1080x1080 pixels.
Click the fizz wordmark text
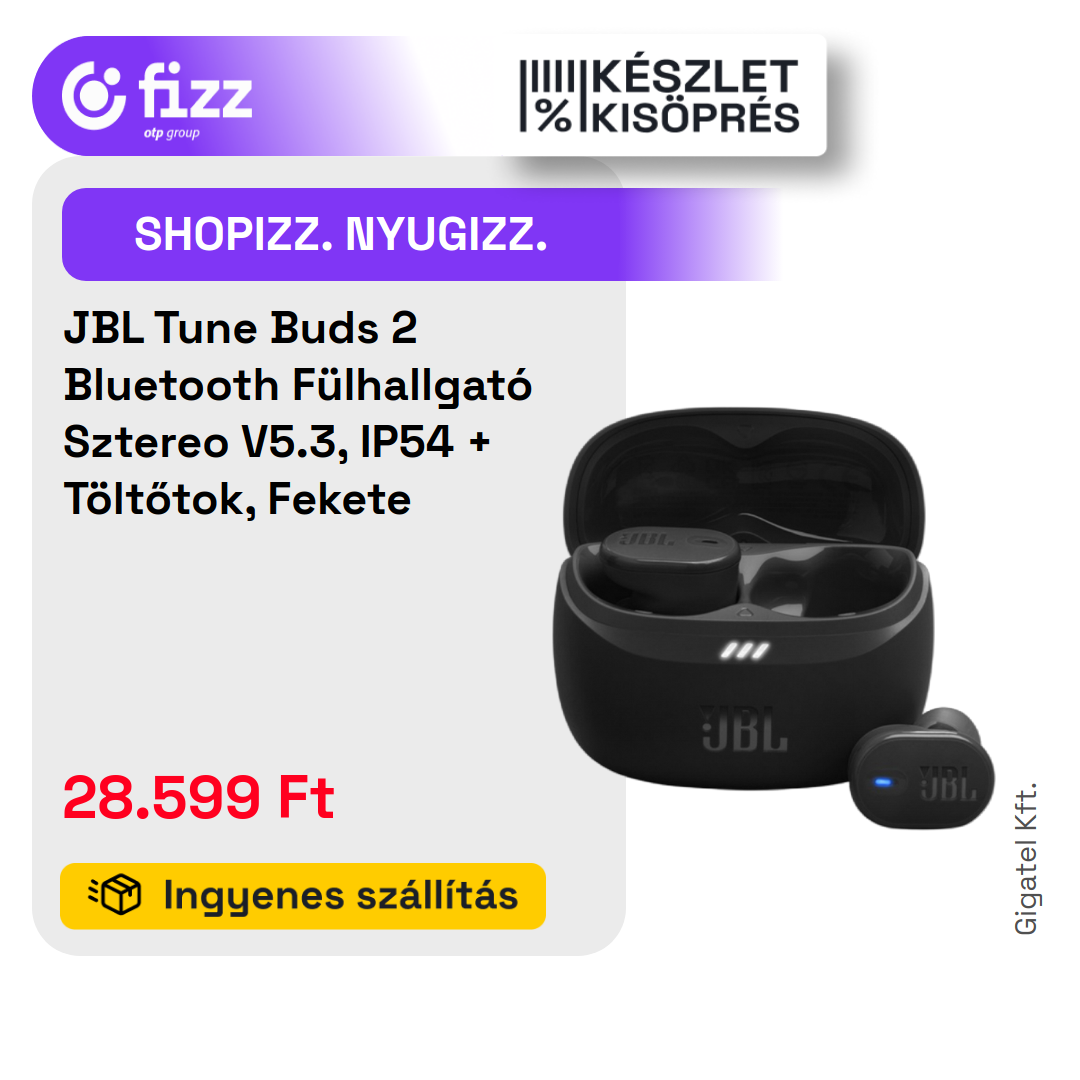pyautogui.click(x=195, y=91)
